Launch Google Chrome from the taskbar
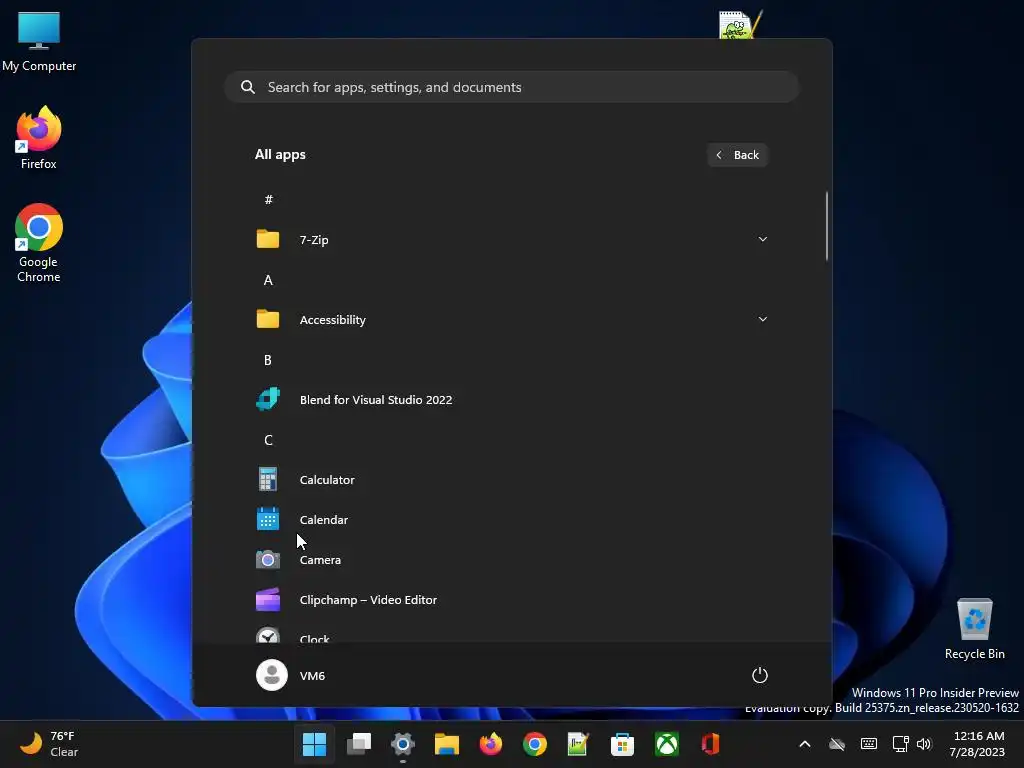 [x=535, y=744]
